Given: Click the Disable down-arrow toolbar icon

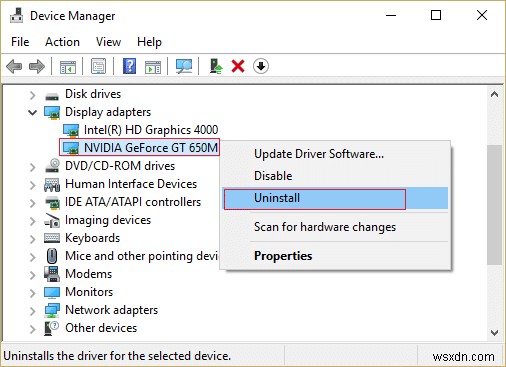Looking at the screenshot, I should coord(261,66).
